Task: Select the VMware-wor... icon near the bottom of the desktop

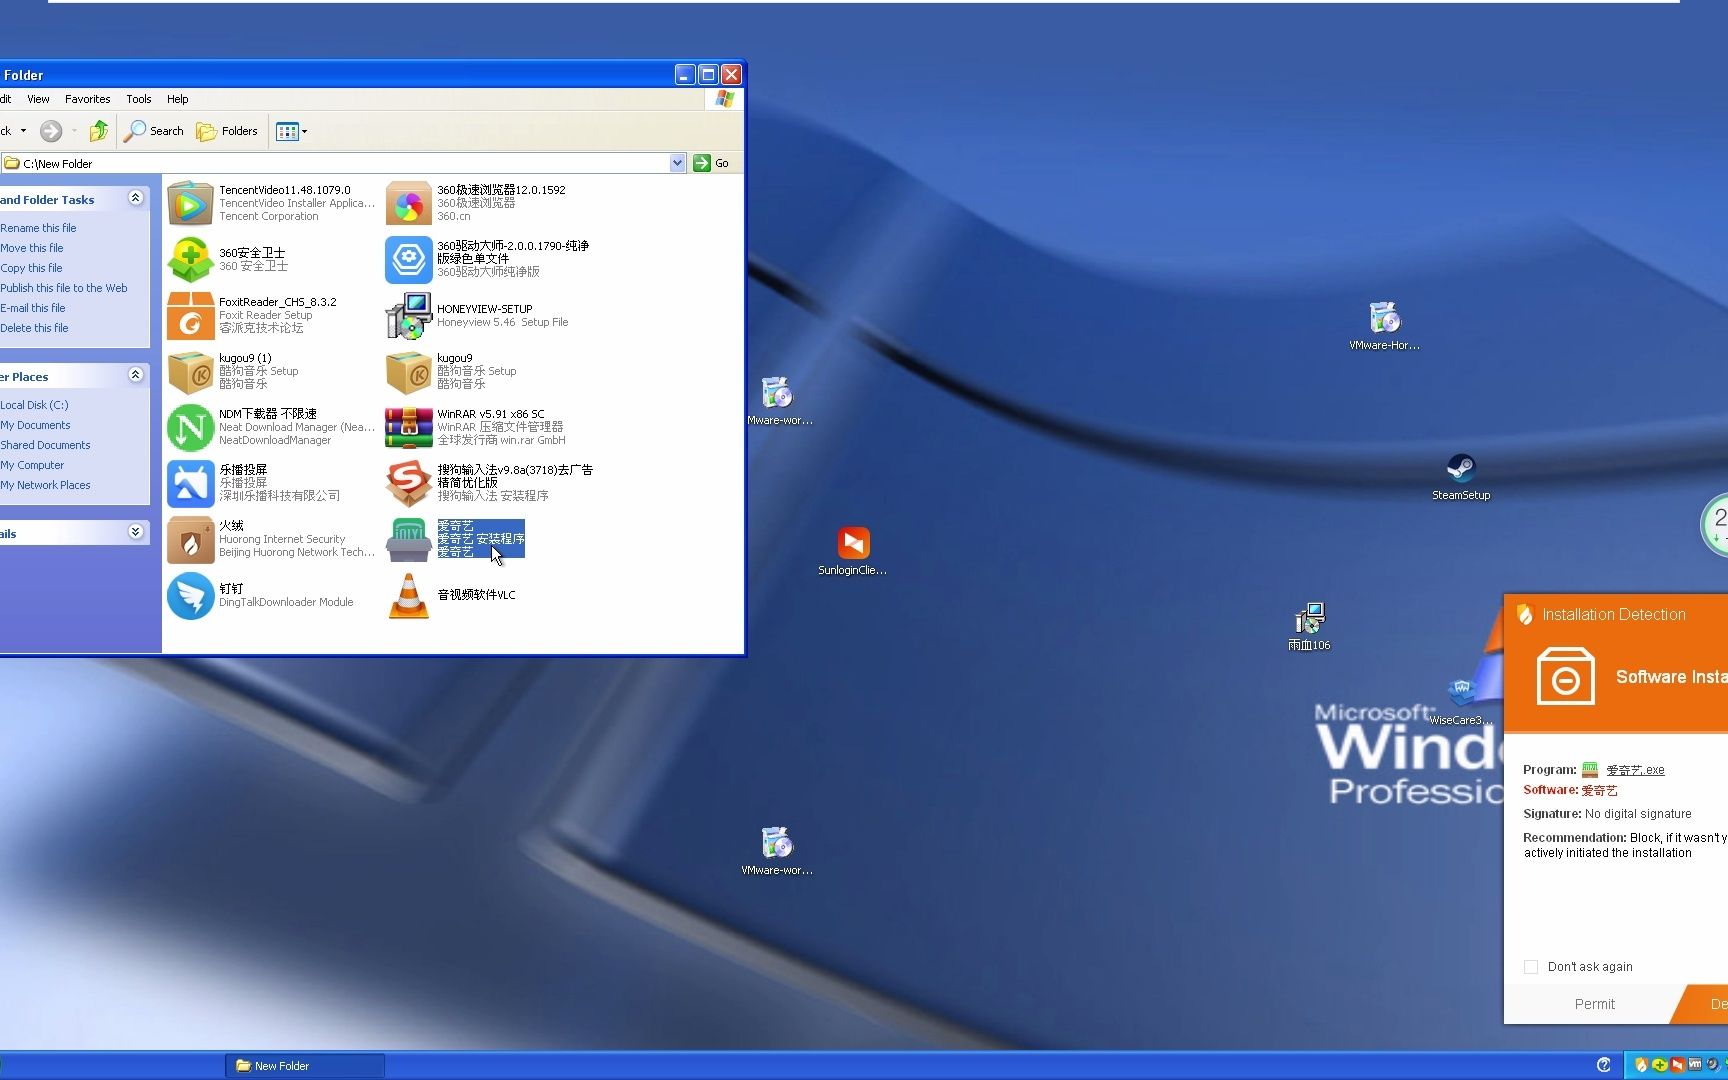Action: point(777,843)
